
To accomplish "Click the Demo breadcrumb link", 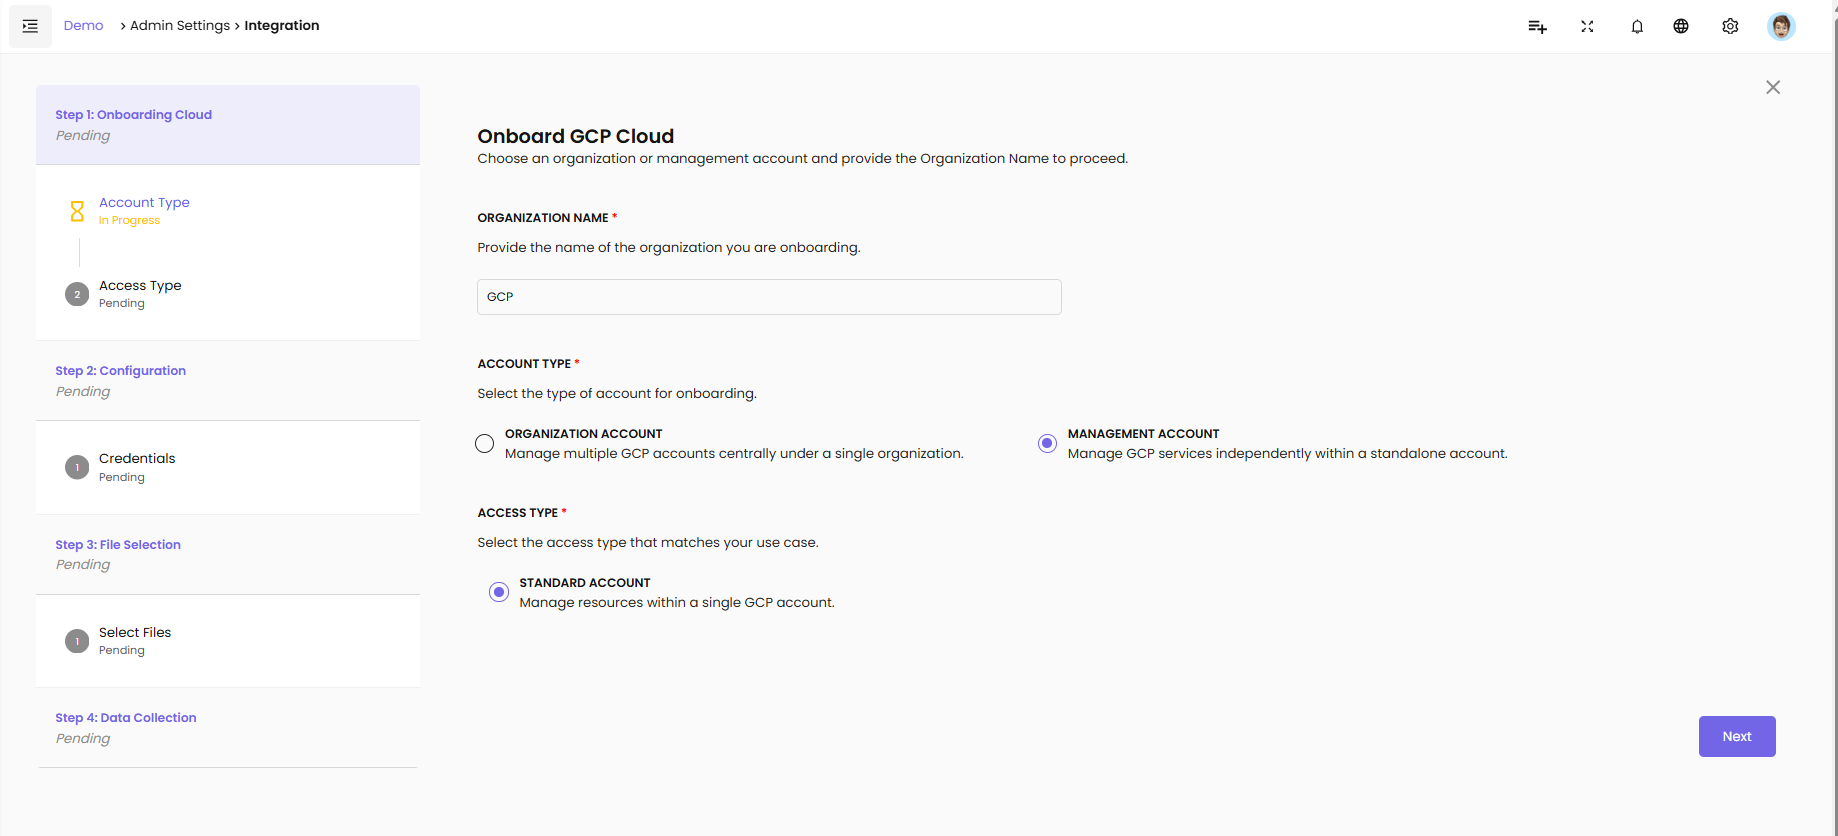I will pos(83,26).
